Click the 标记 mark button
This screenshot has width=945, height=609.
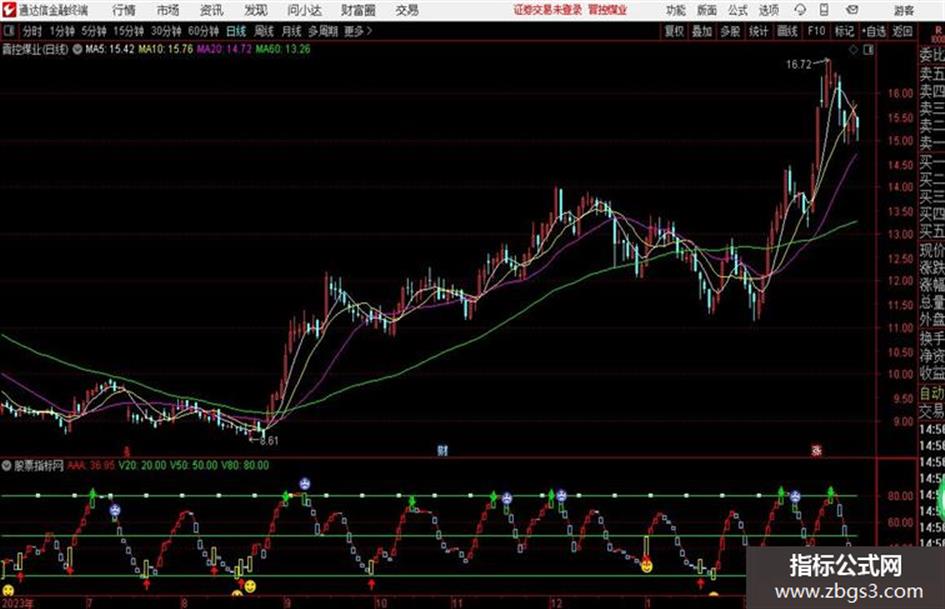pyautogui.click(x=844, y=31)
